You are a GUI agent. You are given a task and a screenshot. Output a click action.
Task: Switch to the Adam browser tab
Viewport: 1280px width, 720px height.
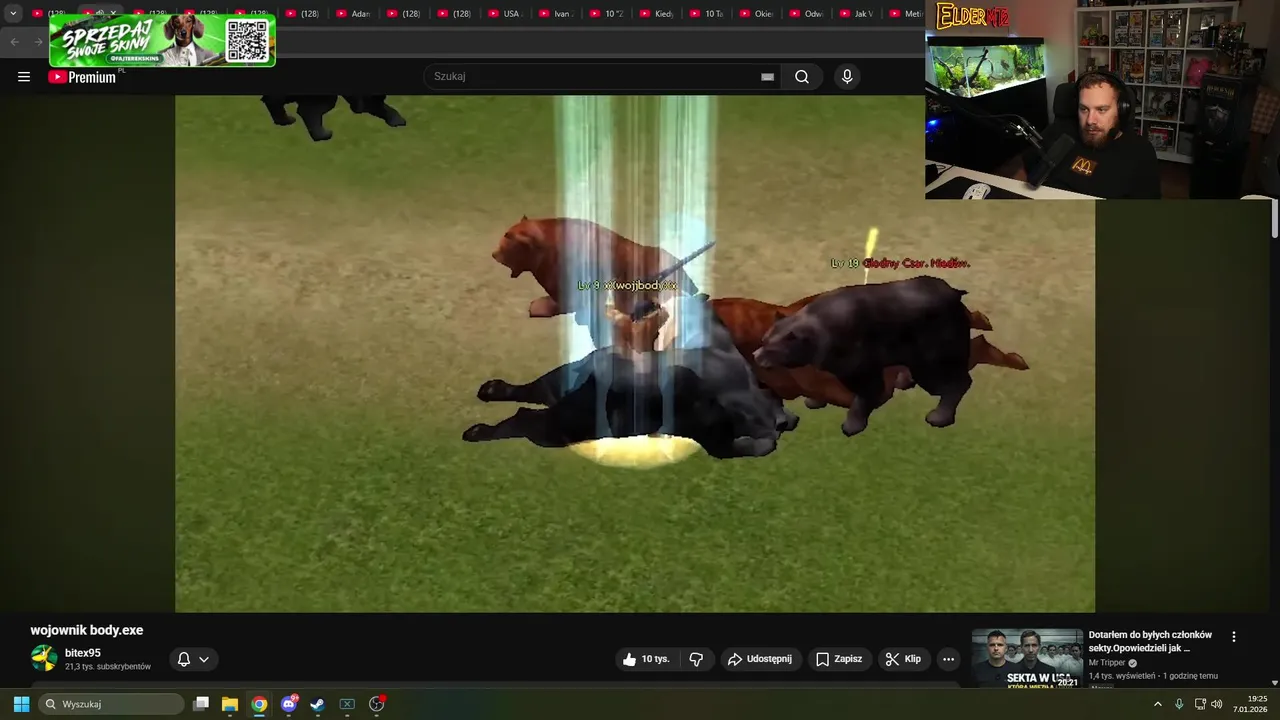pyautogui.click(x=355, y=14)
